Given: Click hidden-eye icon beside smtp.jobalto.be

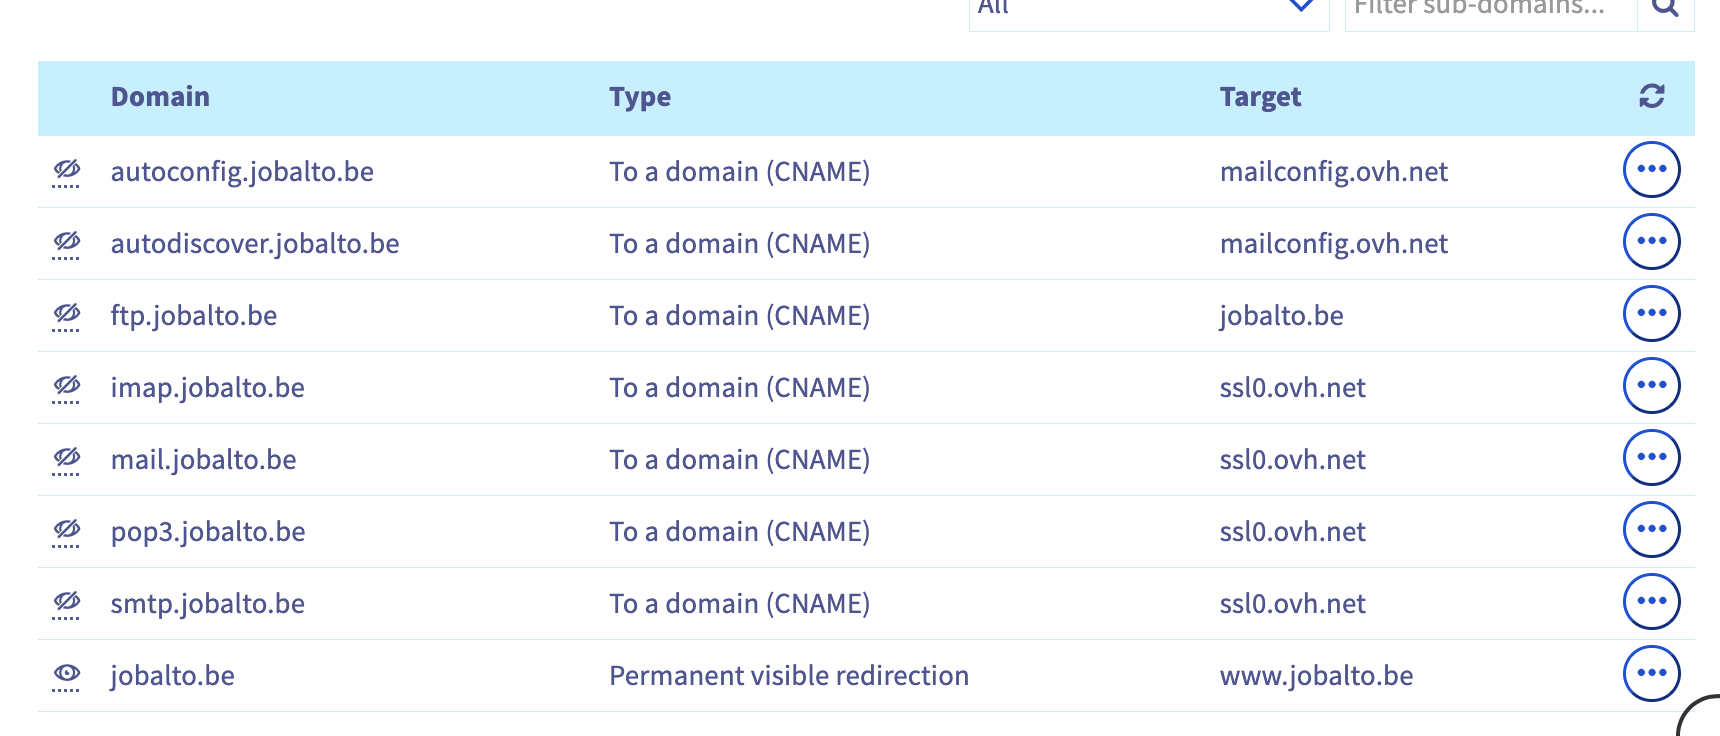Looking at the screenshot, I should [x=67, y=602].
